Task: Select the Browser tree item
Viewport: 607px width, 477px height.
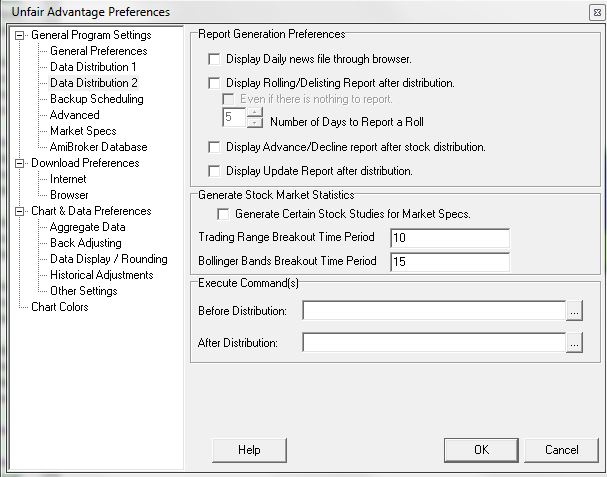Action: 69,195
